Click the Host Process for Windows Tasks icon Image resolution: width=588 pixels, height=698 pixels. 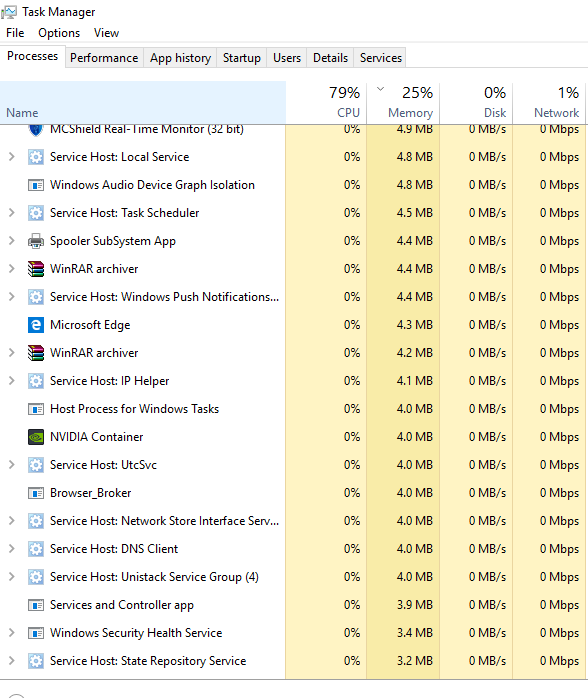tap(36, 409)
